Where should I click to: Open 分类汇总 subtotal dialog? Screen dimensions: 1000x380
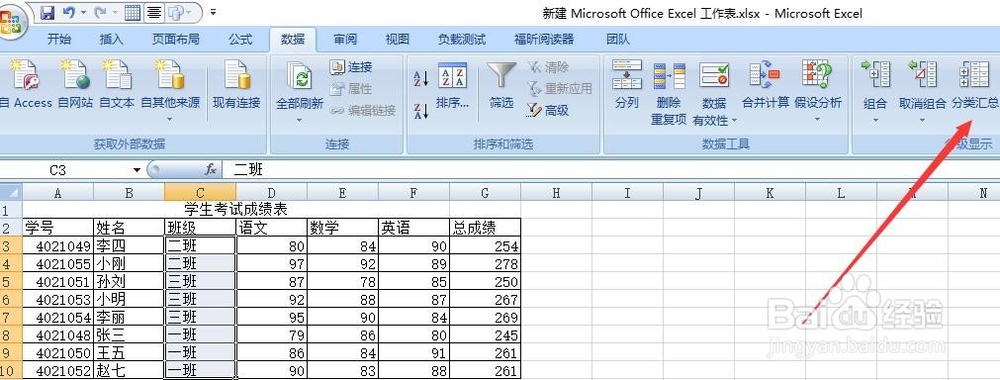coord(974,84)
